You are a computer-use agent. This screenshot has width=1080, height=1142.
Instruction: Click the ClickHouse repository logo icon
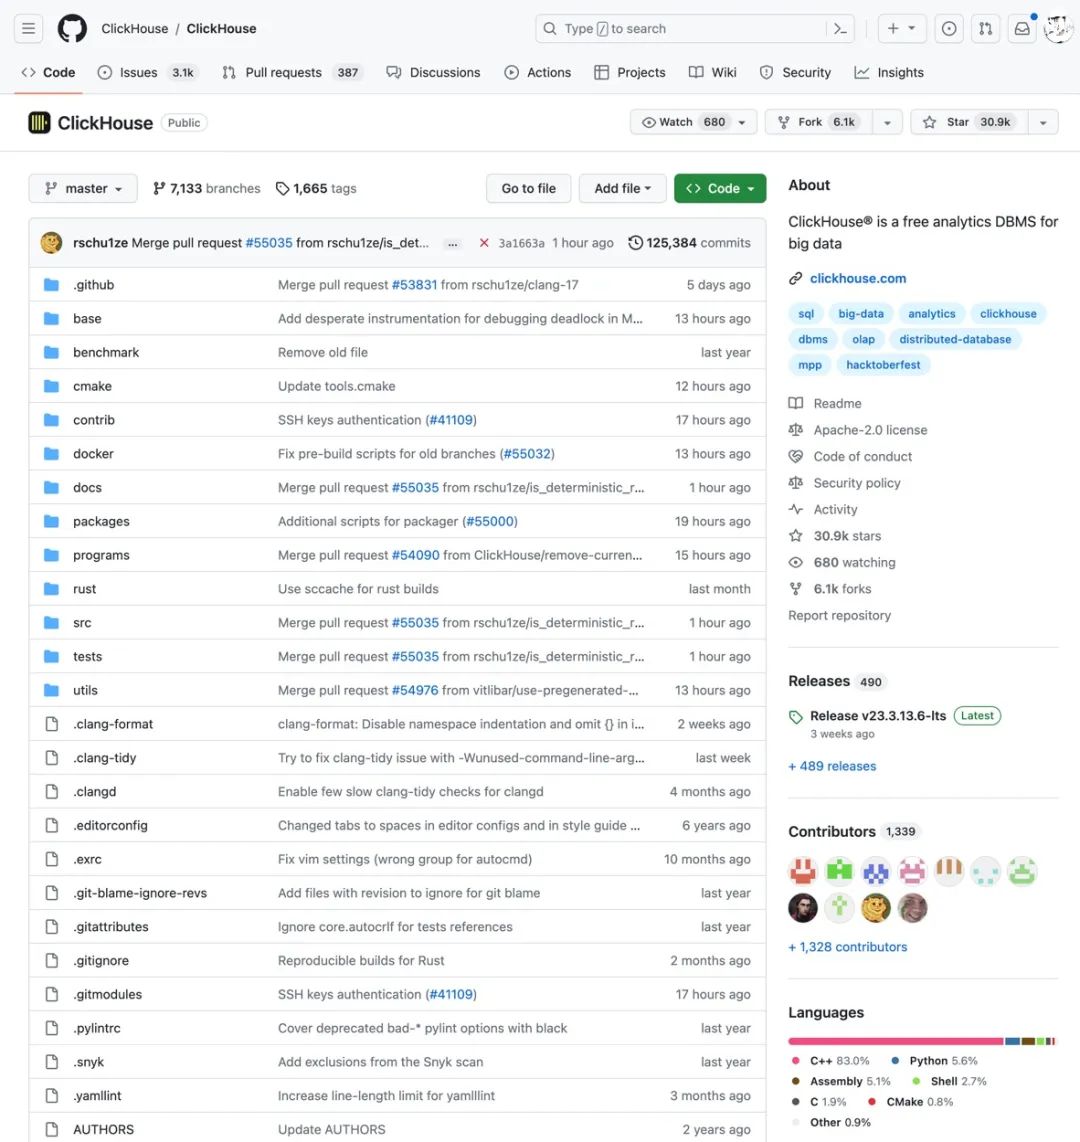pyautogui.click(x=39, y=122)
